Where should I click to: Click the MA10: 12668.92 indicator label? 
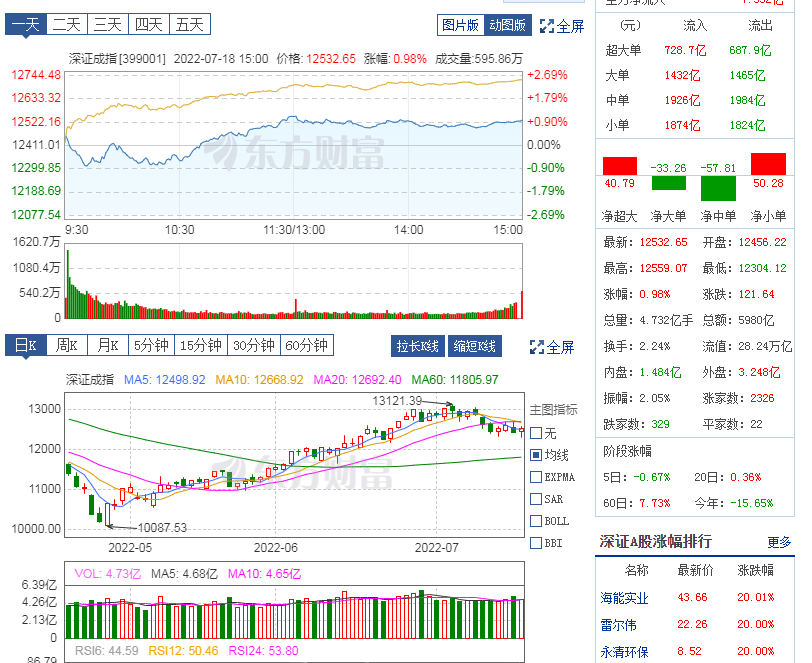(259, 380)
